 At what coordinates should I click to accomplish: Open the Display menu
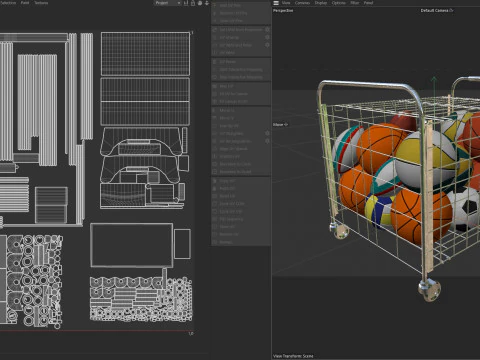(x=321, y=3)
